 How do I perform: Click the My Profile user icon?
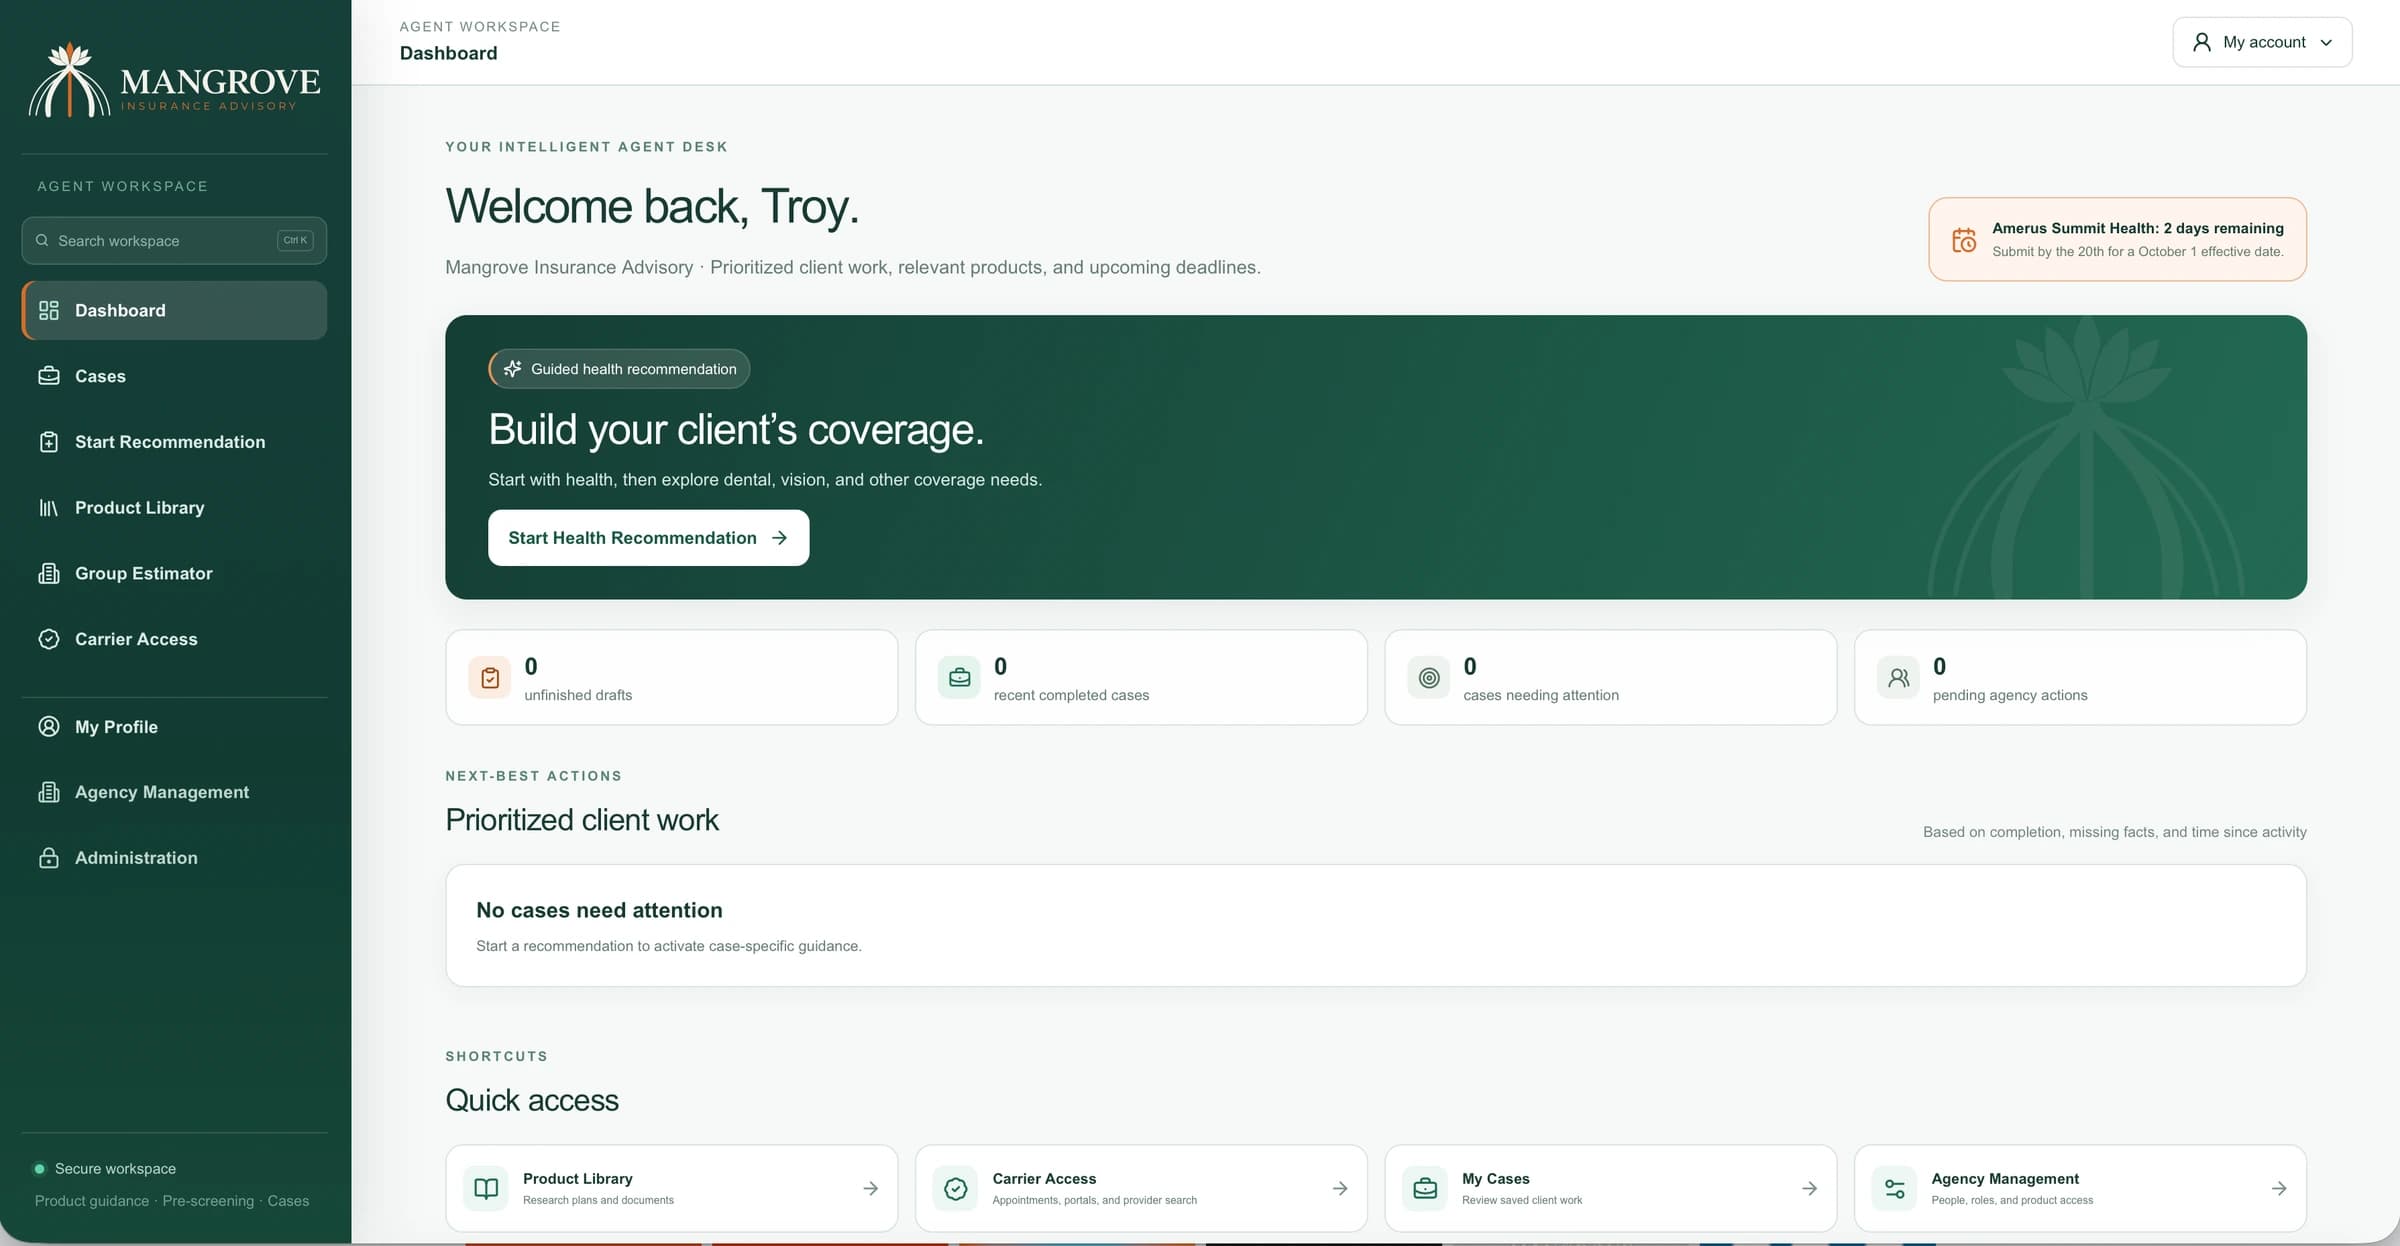click(x=49, y=727)
